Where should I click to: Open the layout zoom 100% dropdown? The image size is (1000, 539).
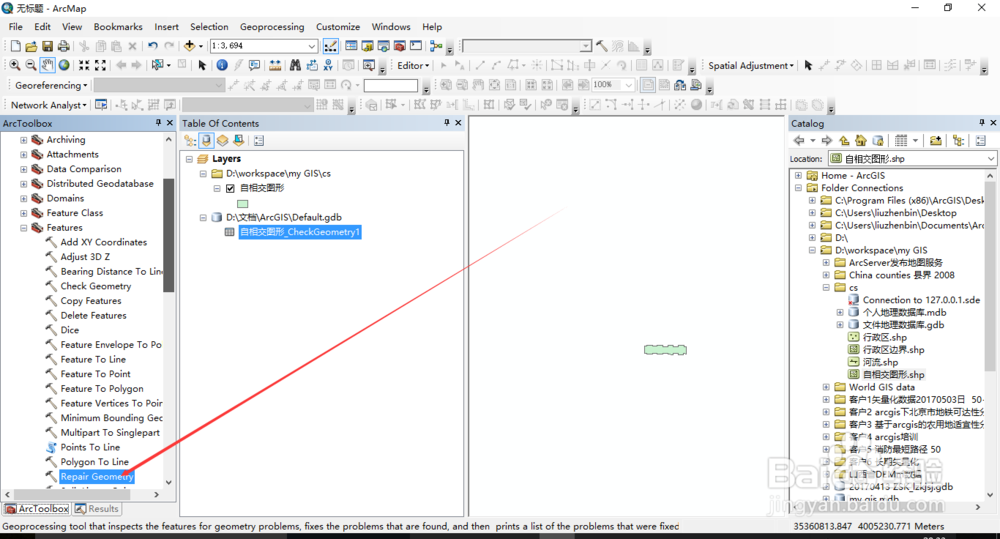[628, 85]
